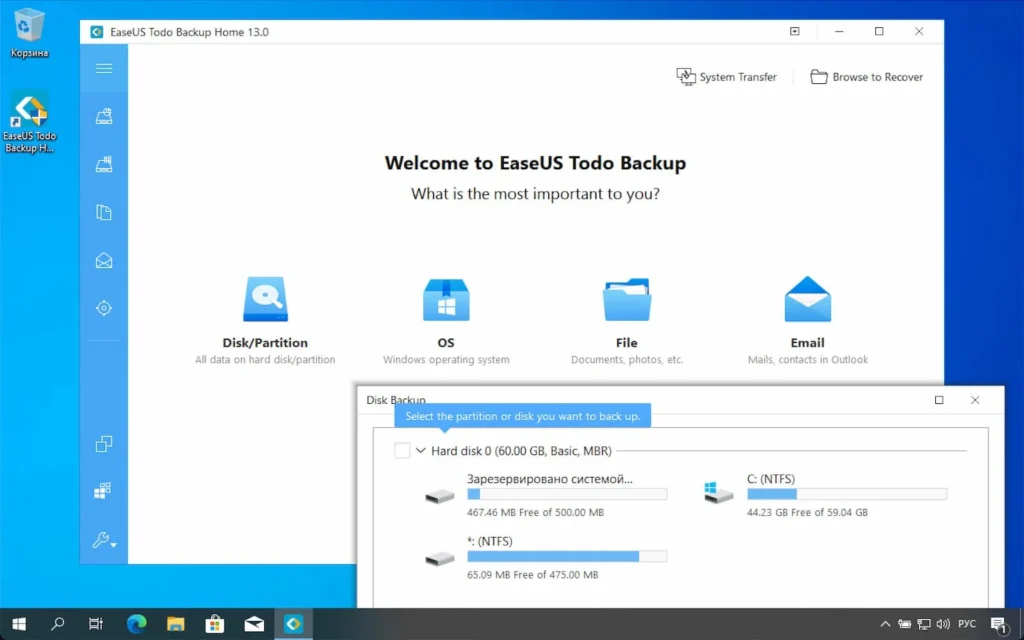
Task: Click EaseUS Todo Backup taskbar icon
Action: click(x=293, y=624)
